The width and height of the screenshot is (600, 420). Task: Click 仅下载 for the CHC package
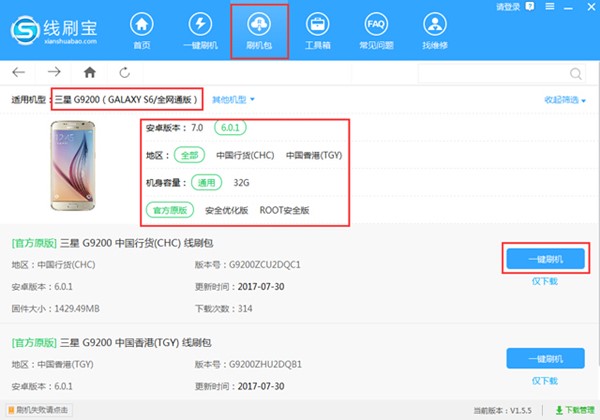pyautogui.click(x=545, y=282)
